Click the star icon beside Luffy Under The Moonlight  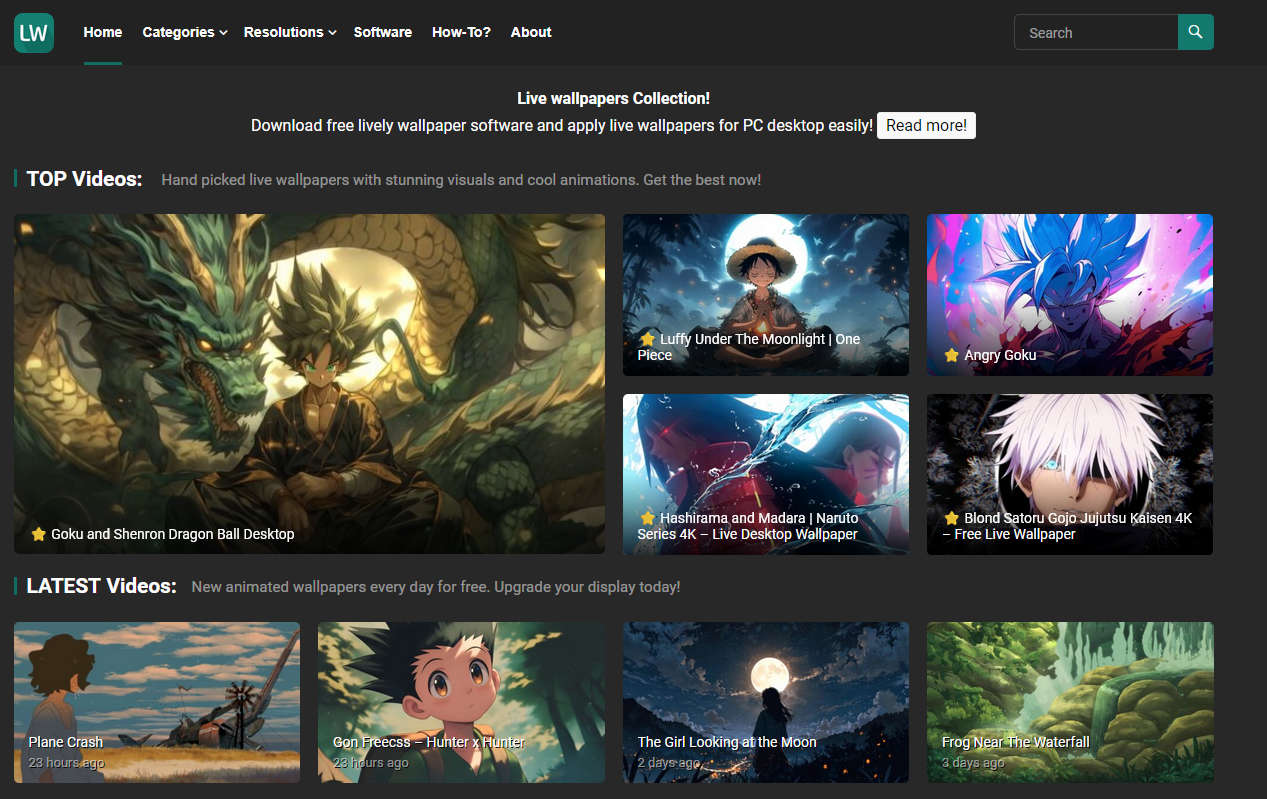point(647,339)
